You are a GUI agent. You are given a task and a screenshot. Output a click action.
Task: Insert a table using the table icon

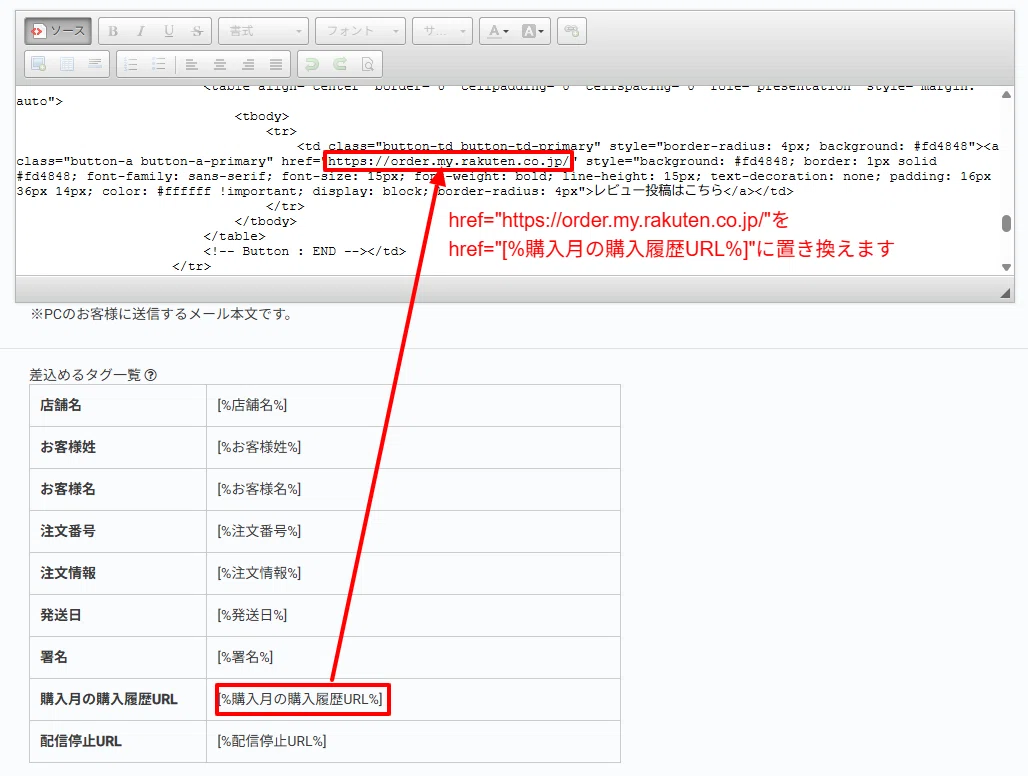(x=67, y=64)
